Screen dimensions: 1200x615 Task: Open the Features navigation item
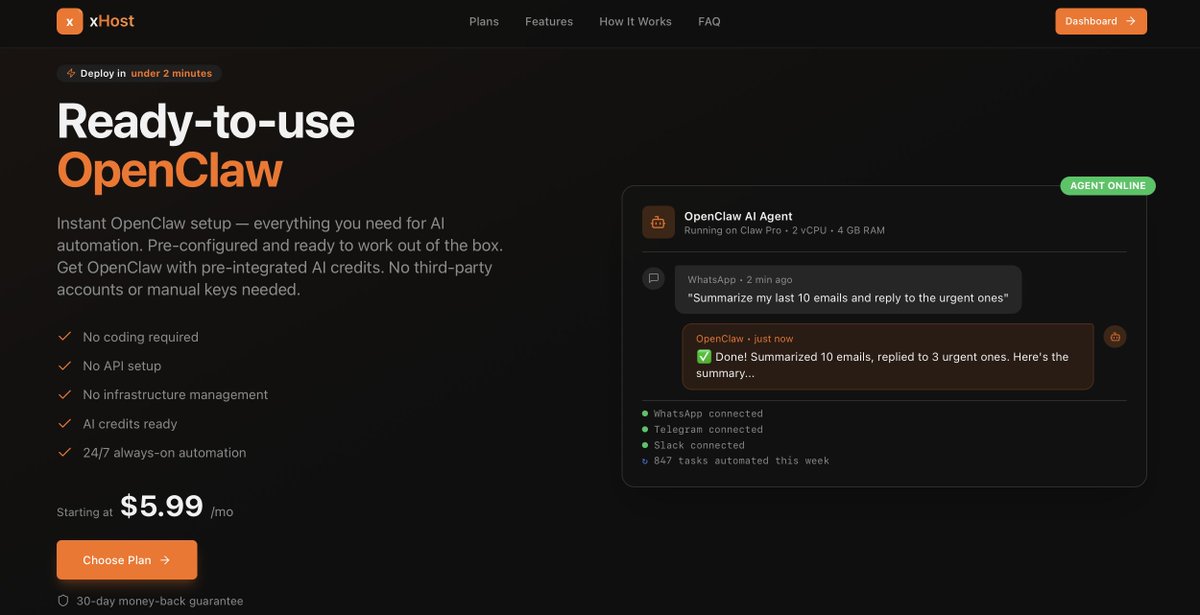[x=549, y=21]
